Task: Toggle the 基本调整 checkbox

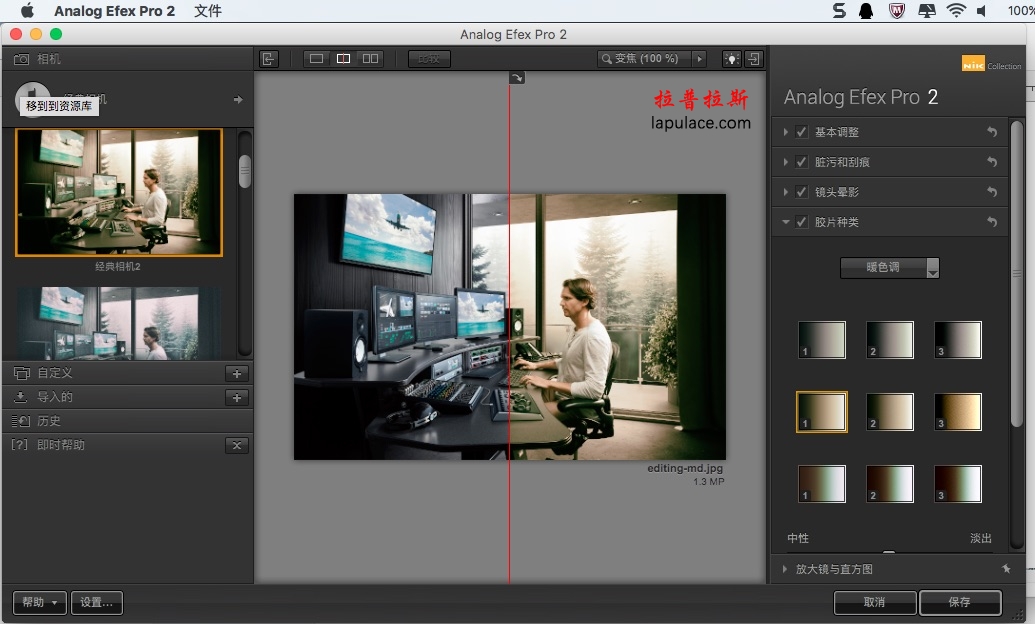Action: (801, 132)
